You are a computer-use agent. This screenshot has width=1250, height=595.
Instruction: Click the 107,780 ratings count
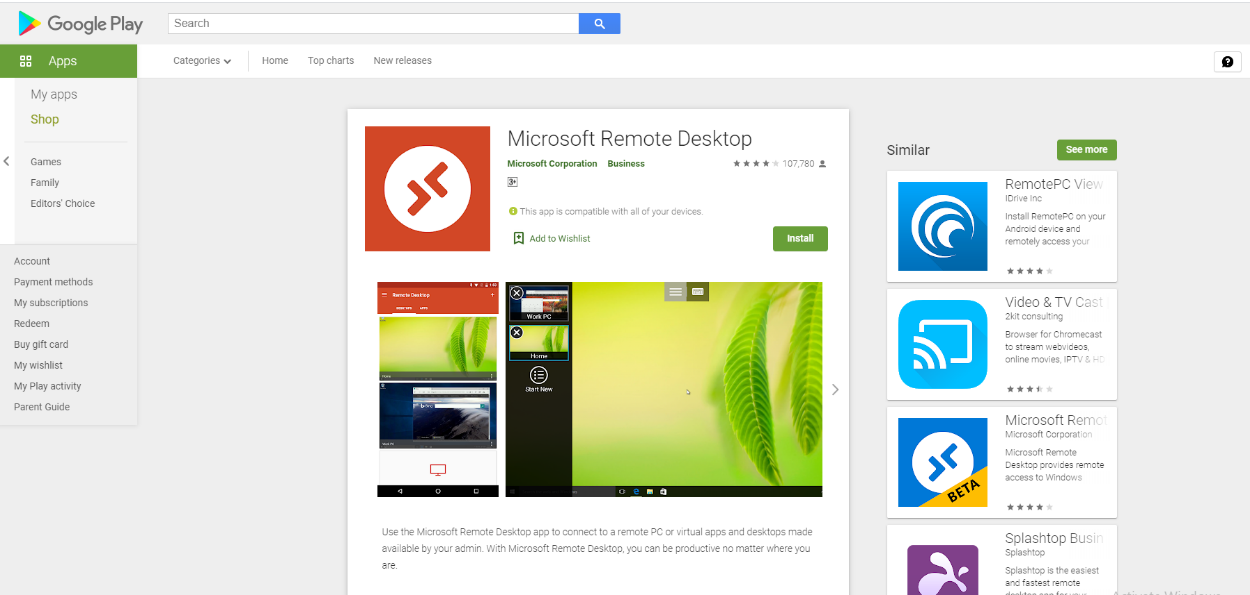(x=798, y=164)
